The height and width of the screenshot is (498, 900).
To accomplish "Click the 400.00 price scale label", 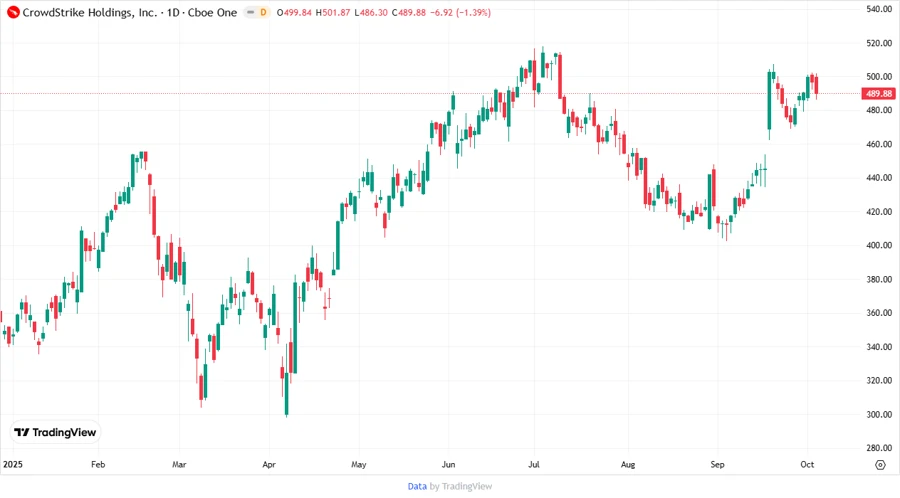I will pos(878,245).
